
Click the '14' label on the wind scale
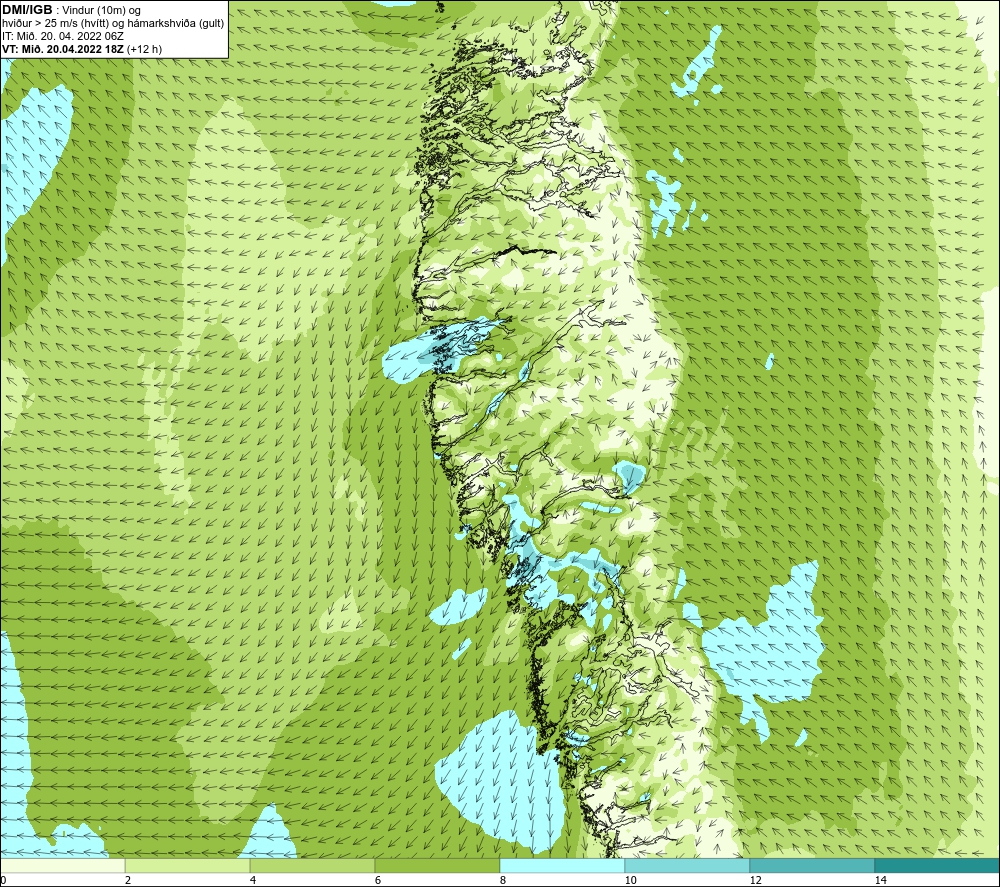[x=881, y=880]
